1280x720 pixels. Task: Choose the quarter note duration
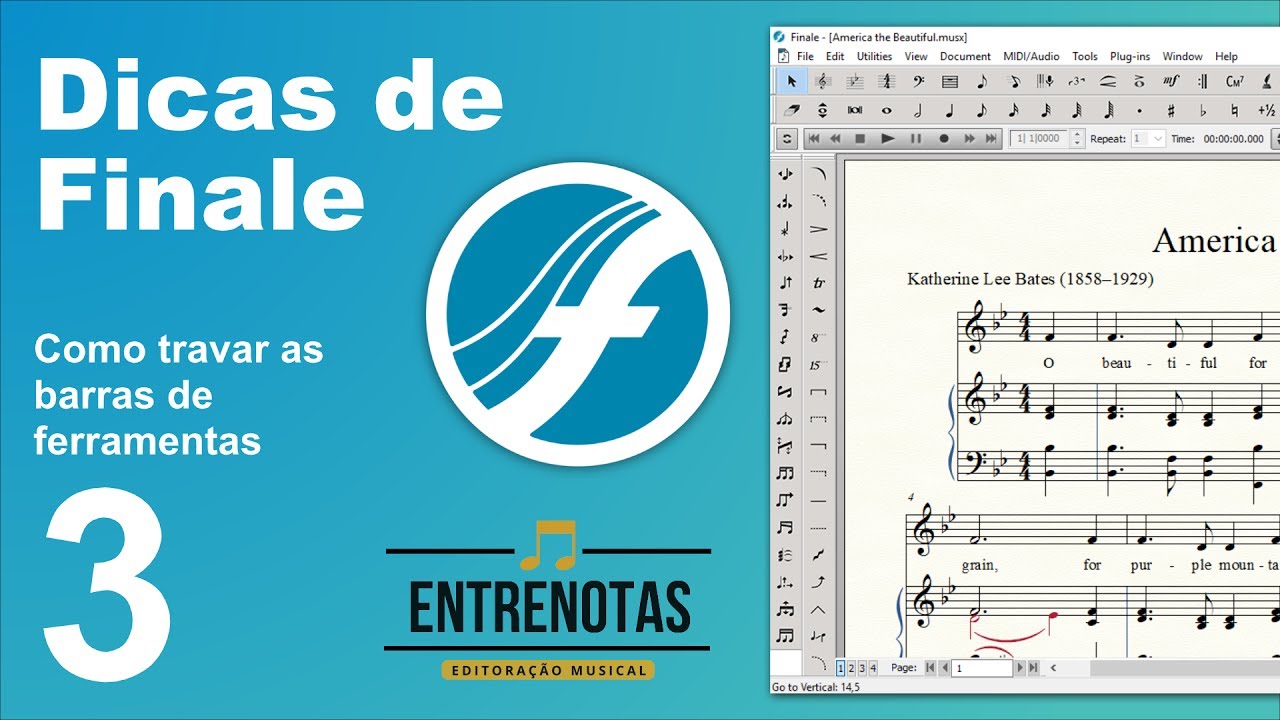pyautogui.click(x=950, y=110)
